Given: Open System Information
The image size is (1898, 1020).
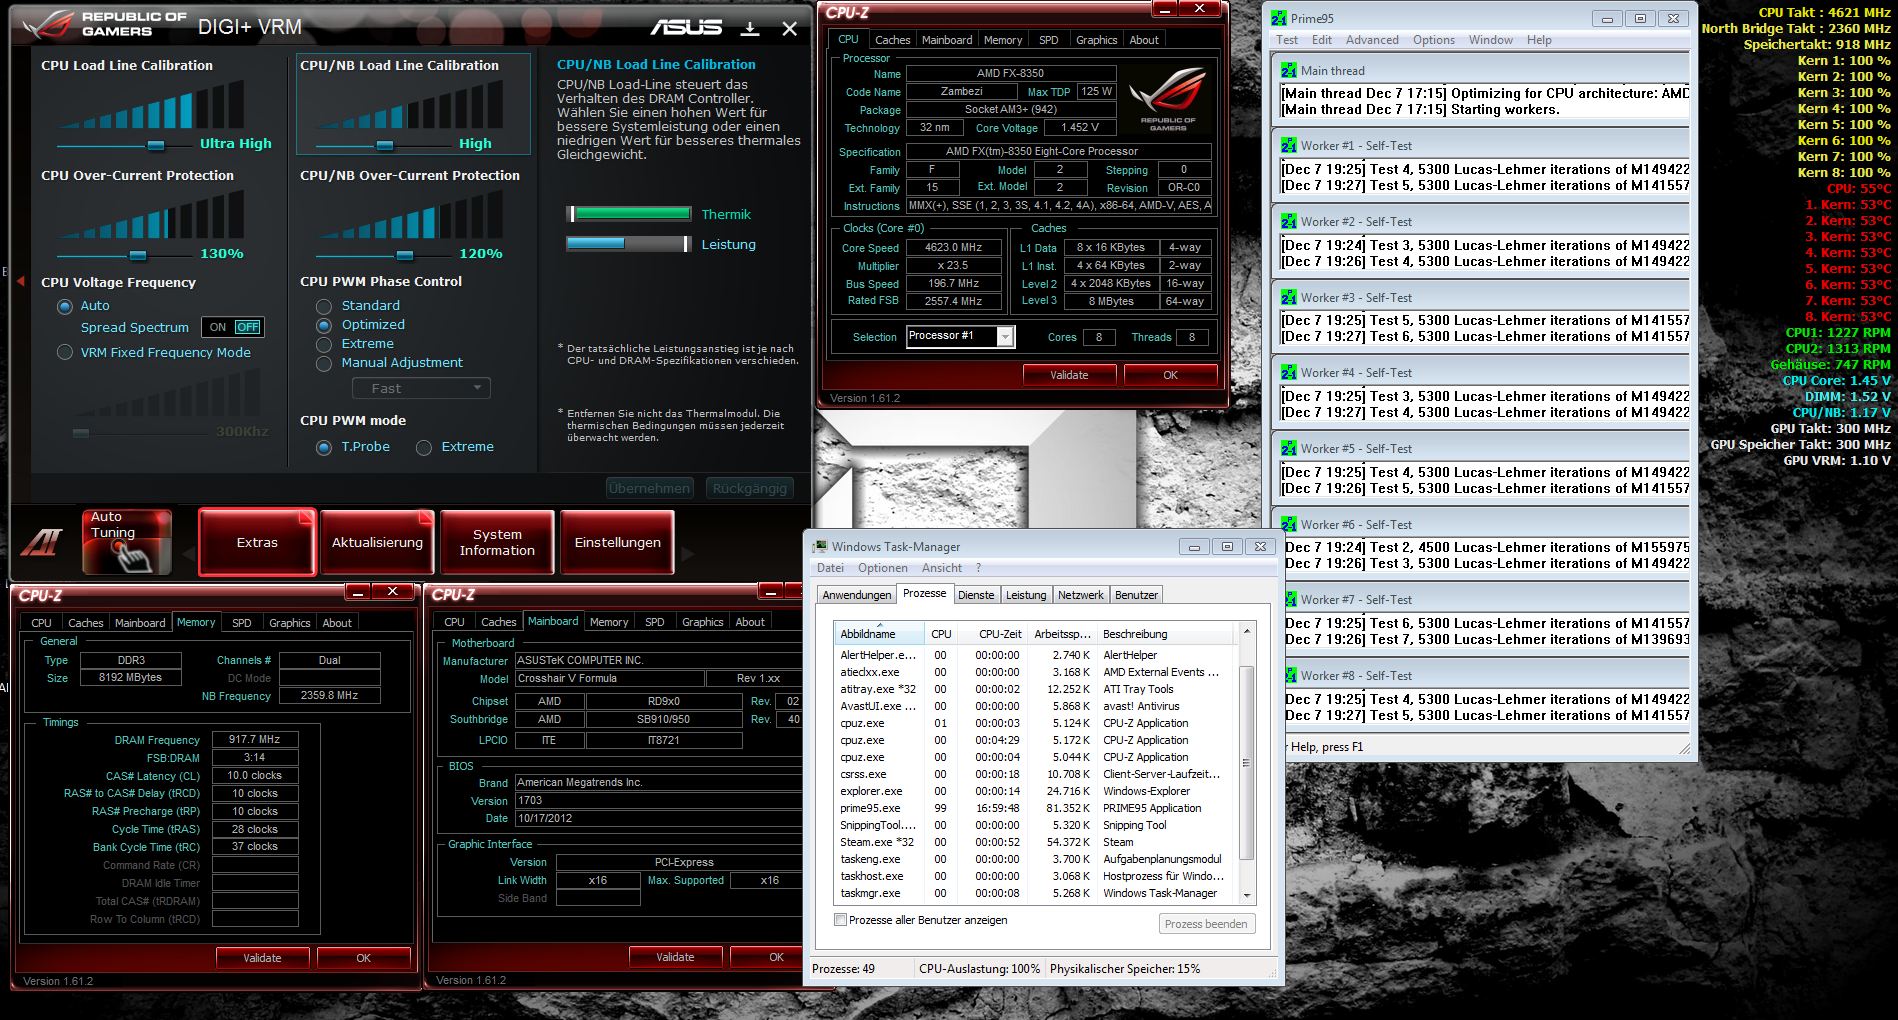Looking at the screenshot, I should (x=497, y=542).
